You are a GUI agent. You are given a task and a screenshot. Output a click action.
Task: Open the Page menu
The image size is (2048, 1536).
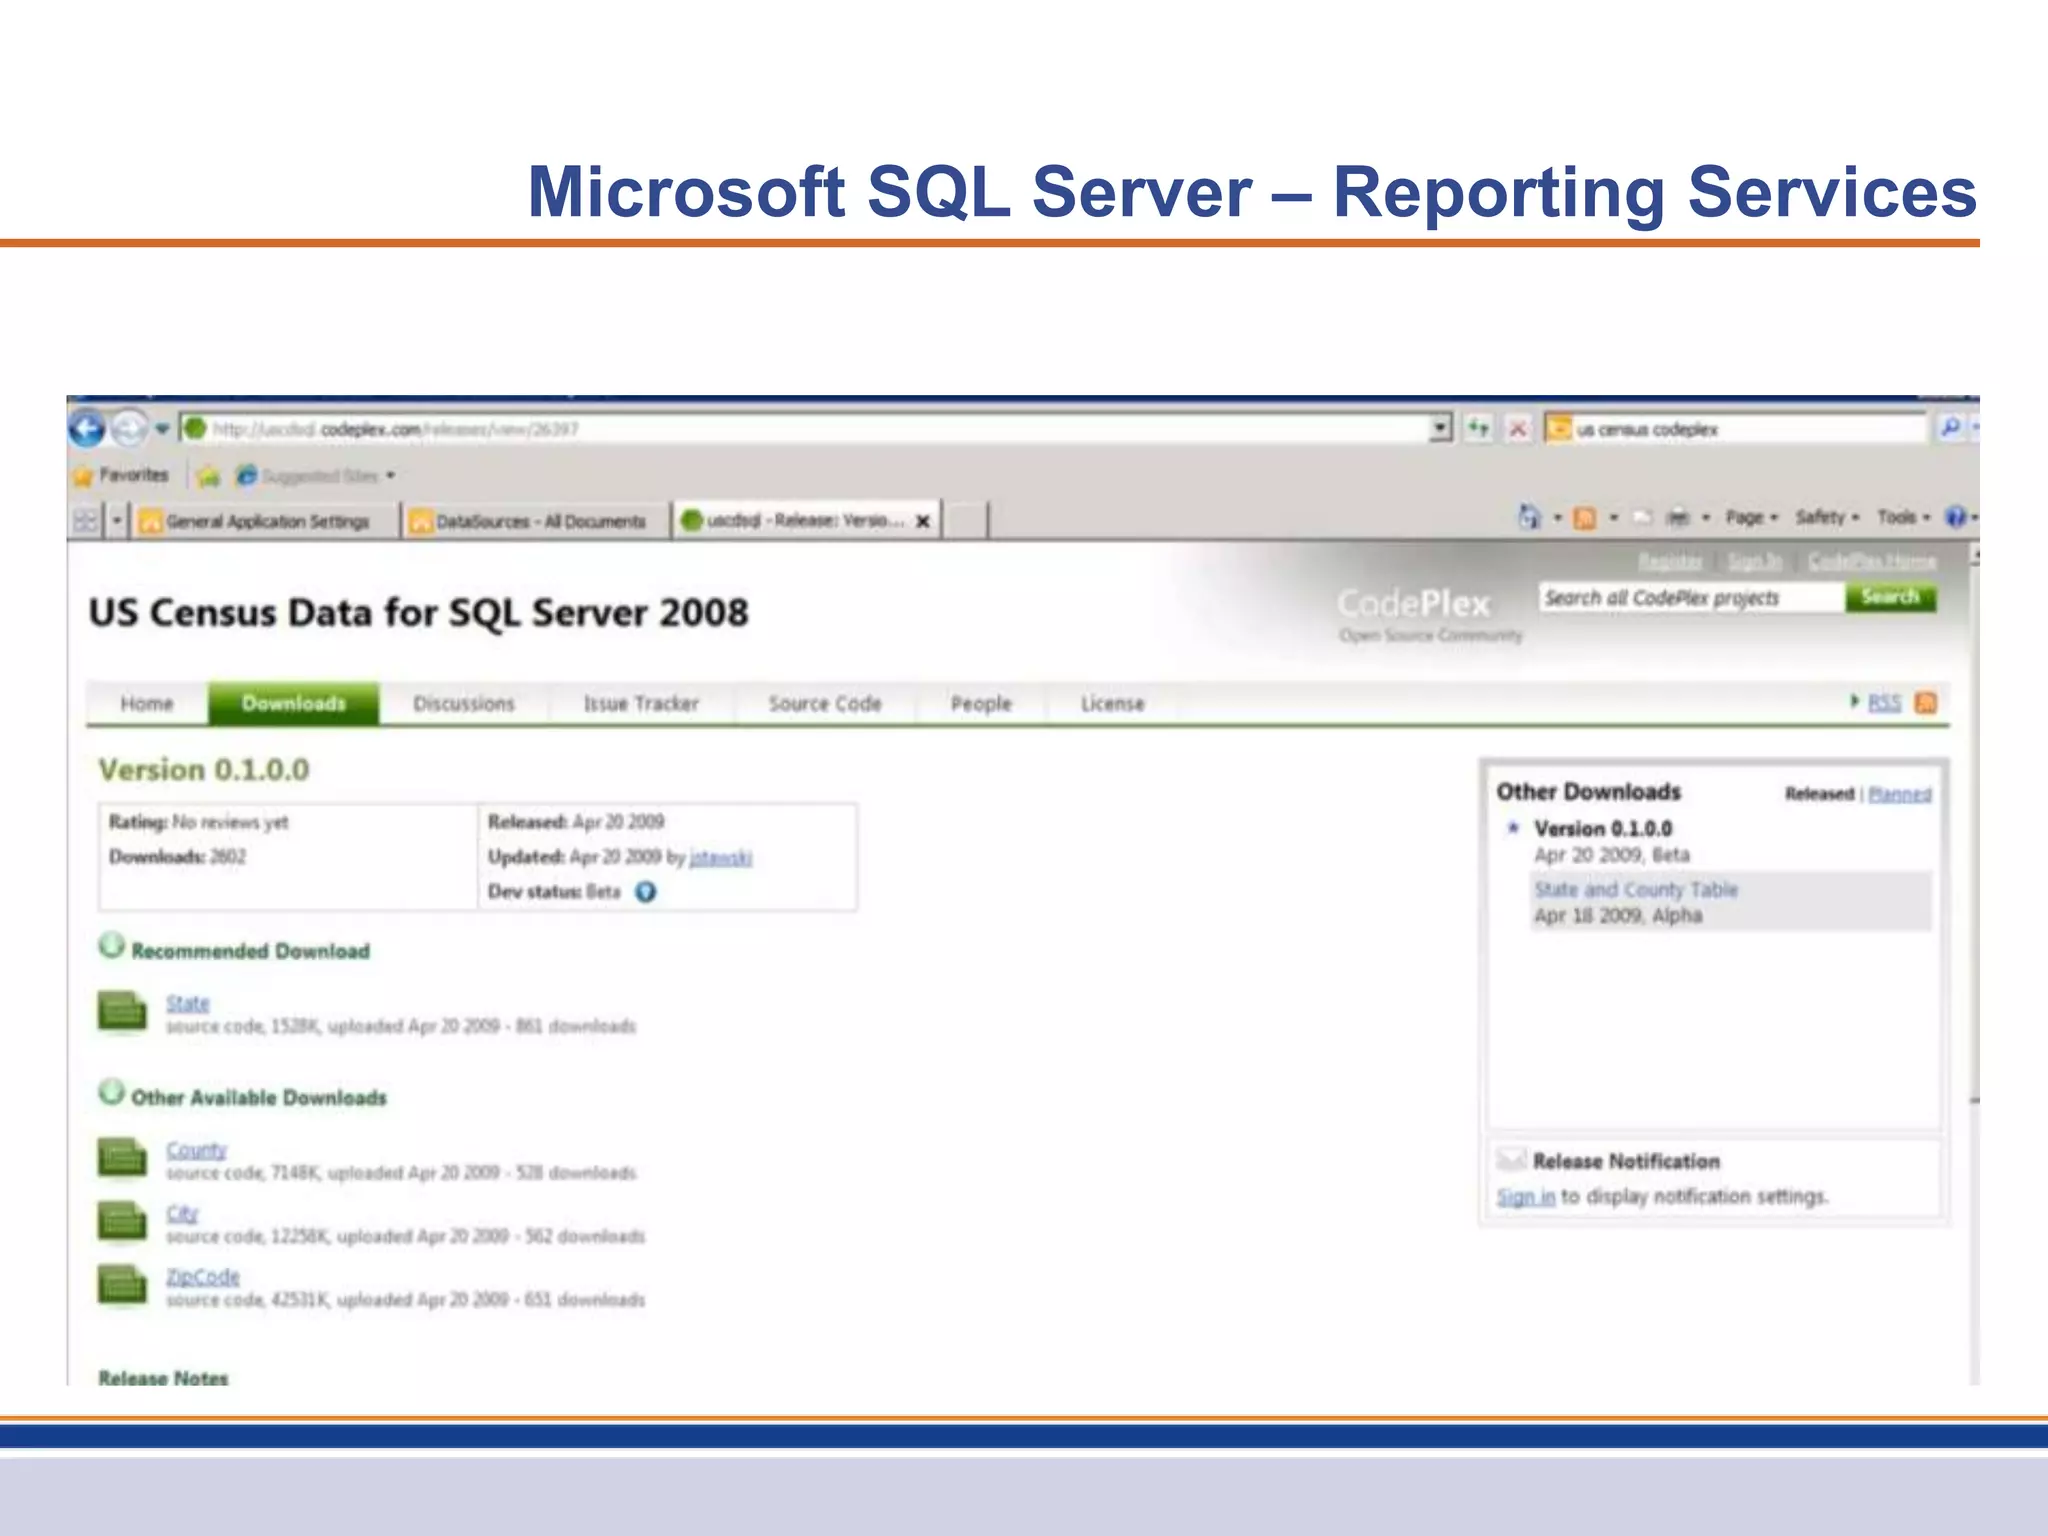[x=1752, y=517]
